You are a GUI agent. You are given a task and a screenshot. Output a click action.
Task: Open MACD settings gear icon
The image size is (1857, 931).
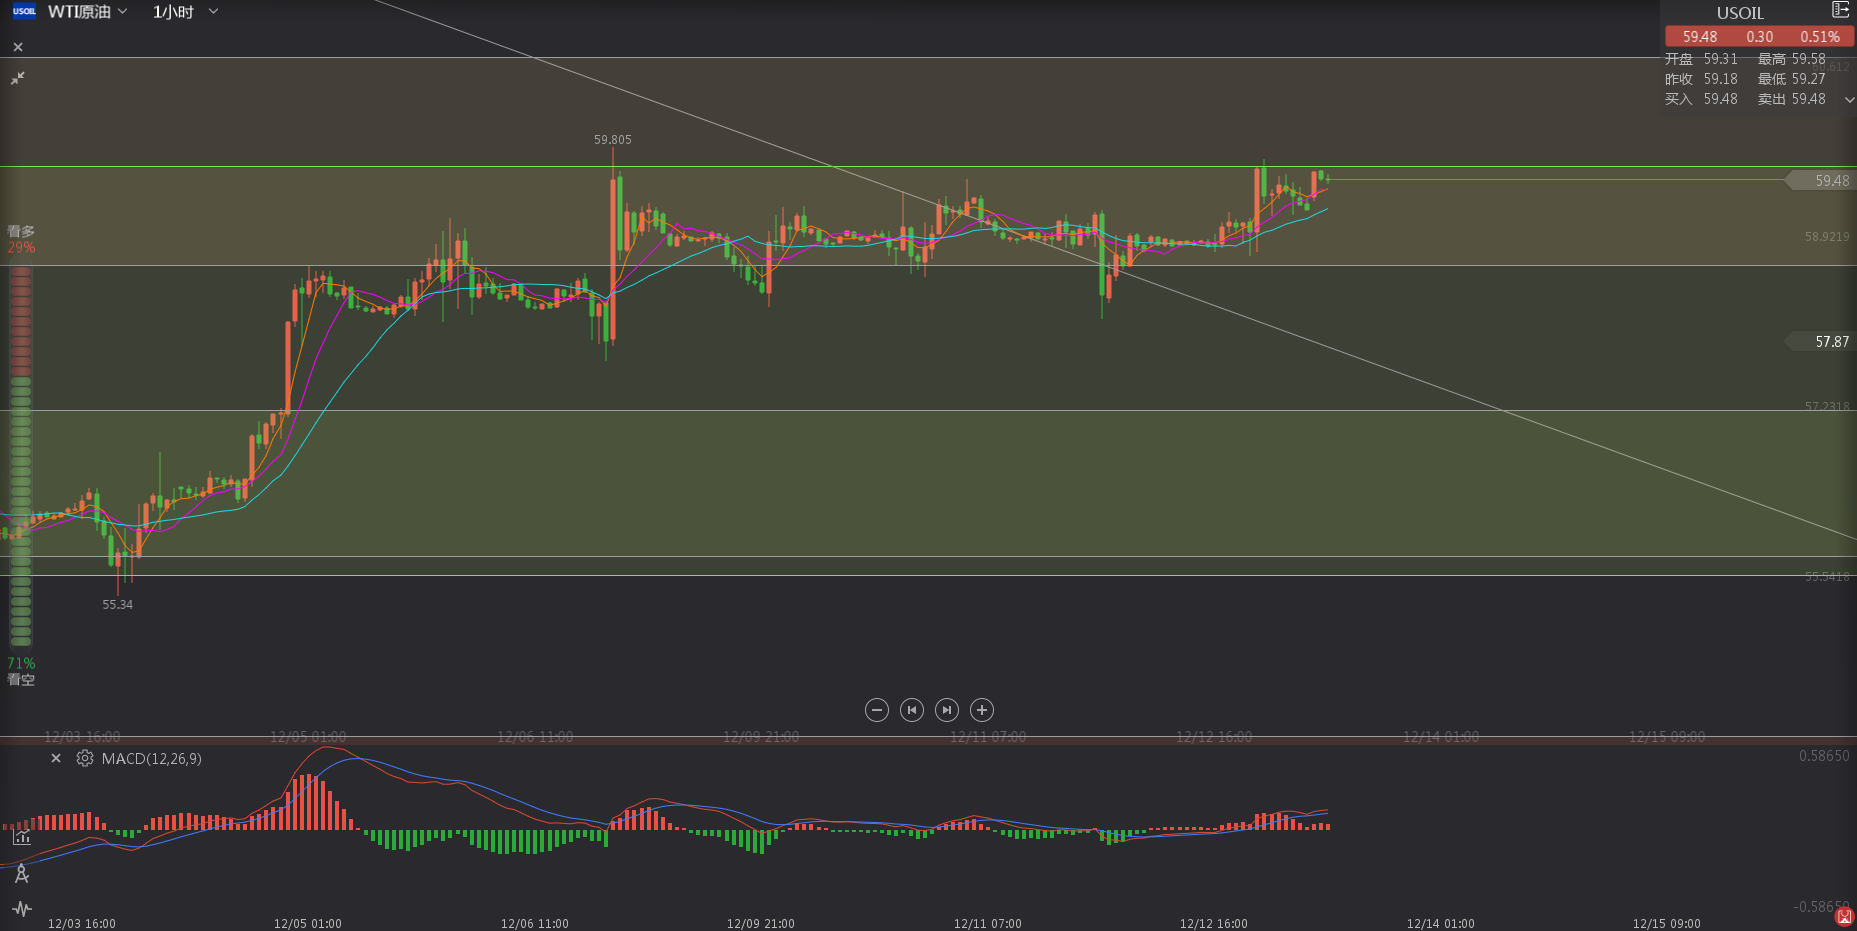point(85,759)
